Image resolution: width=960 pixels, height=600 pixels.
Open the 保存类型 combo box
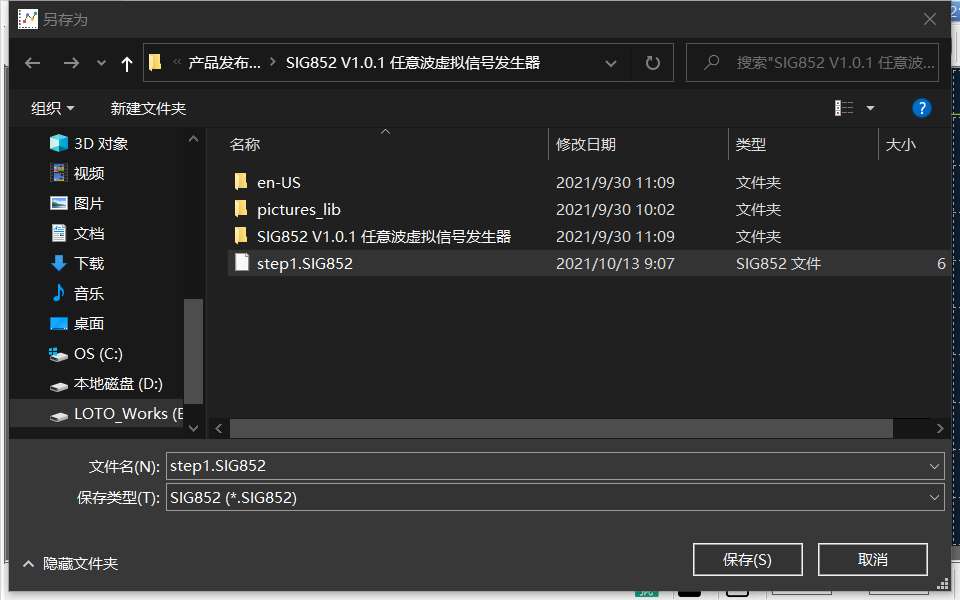(555, 497)
